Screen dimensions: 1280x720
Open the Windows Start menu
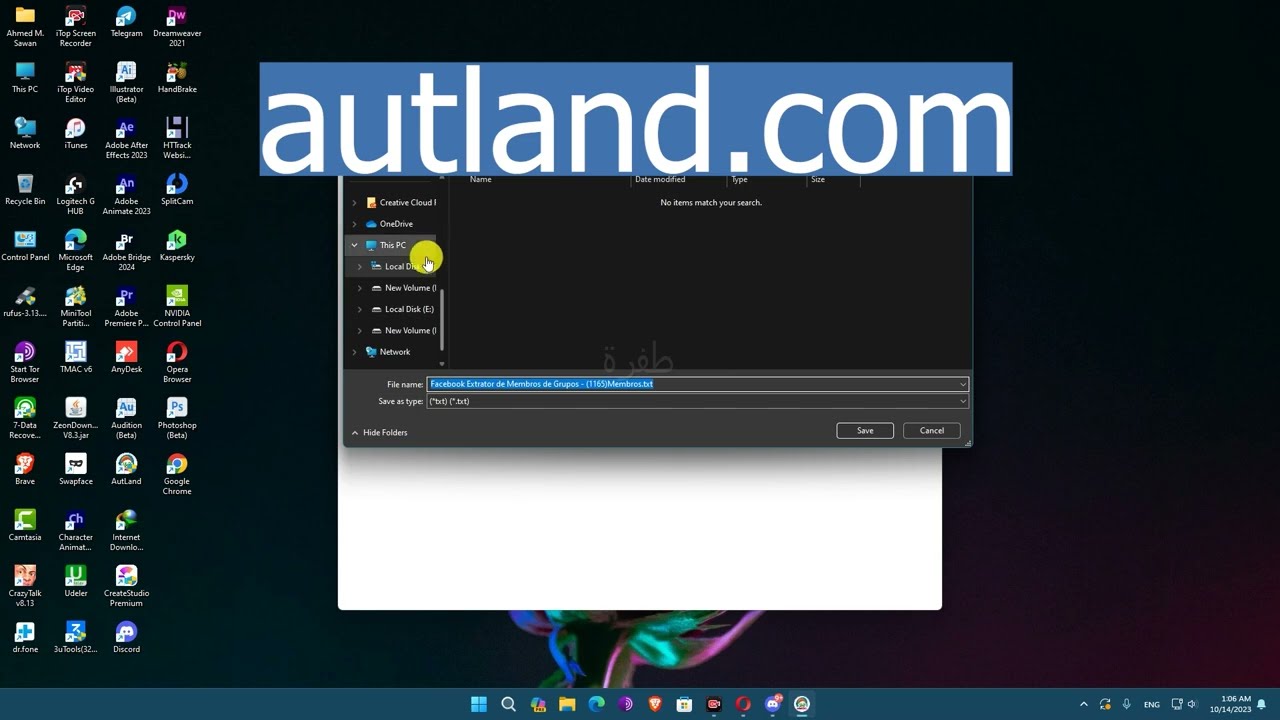tap(479, 704)
